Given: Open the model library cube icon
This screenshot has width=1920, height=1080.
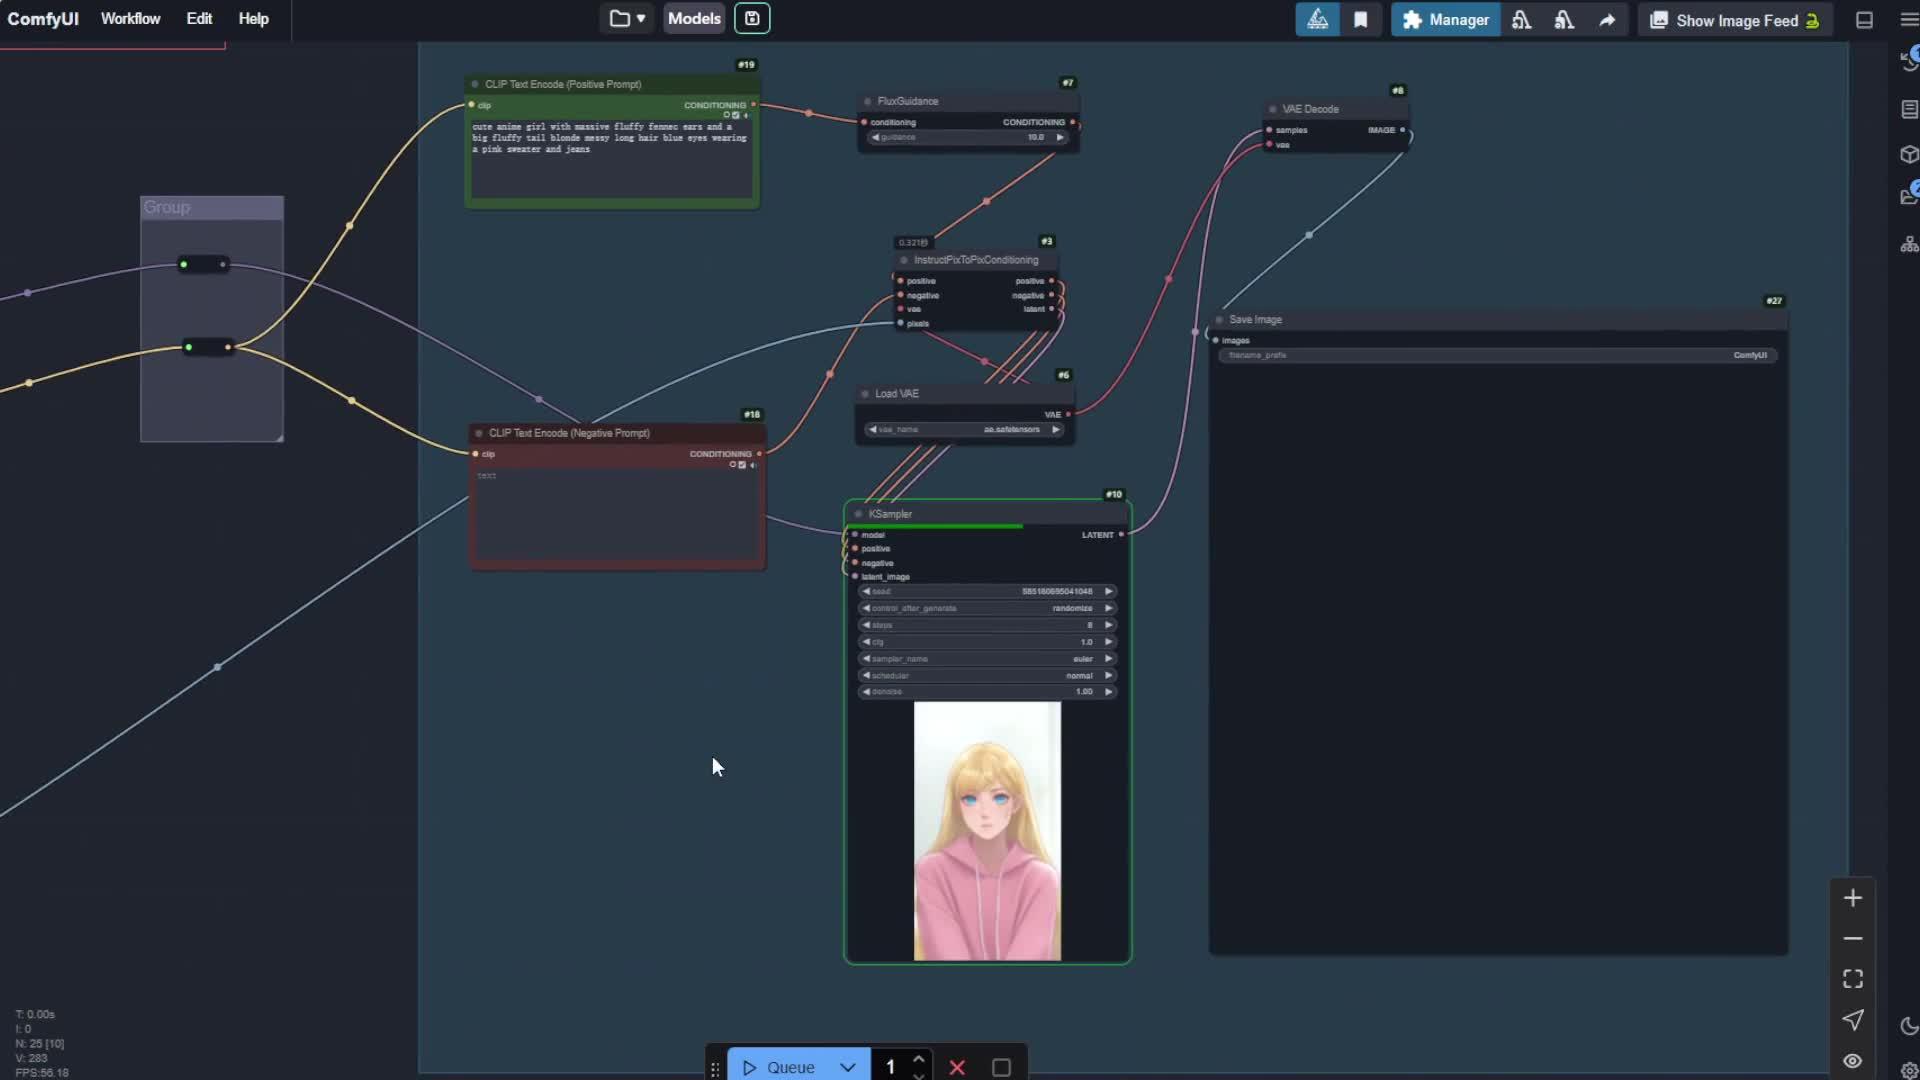Looking at the screenshot, I should [x=1909, y=155].
